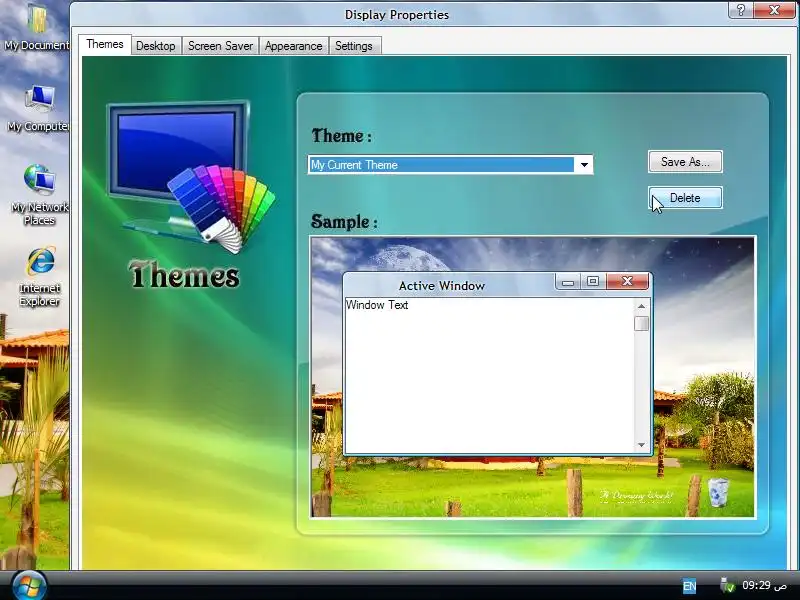Click sample Active Window close button
800x600 pixels.
tap(628, 281)
